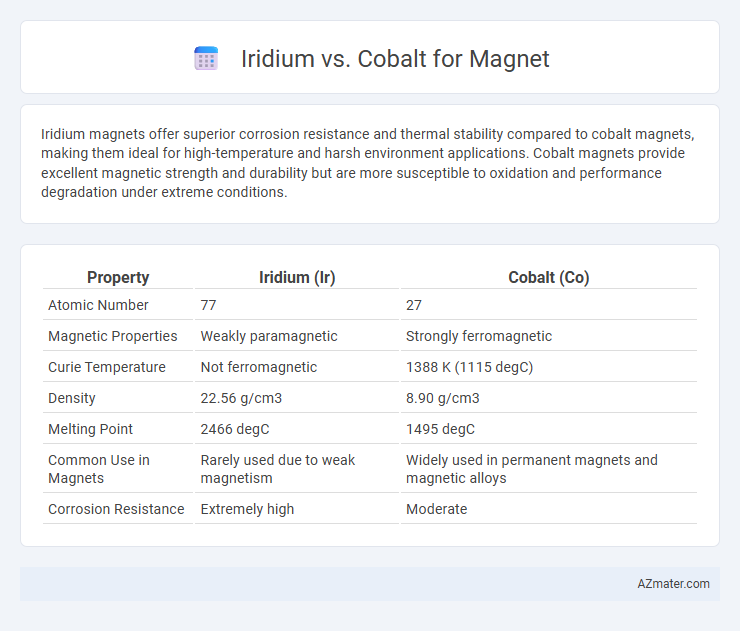The height and width of the screenshot is (631, 740).
Task: Select the 'Property' column header
Action: [x=118, y=277]
